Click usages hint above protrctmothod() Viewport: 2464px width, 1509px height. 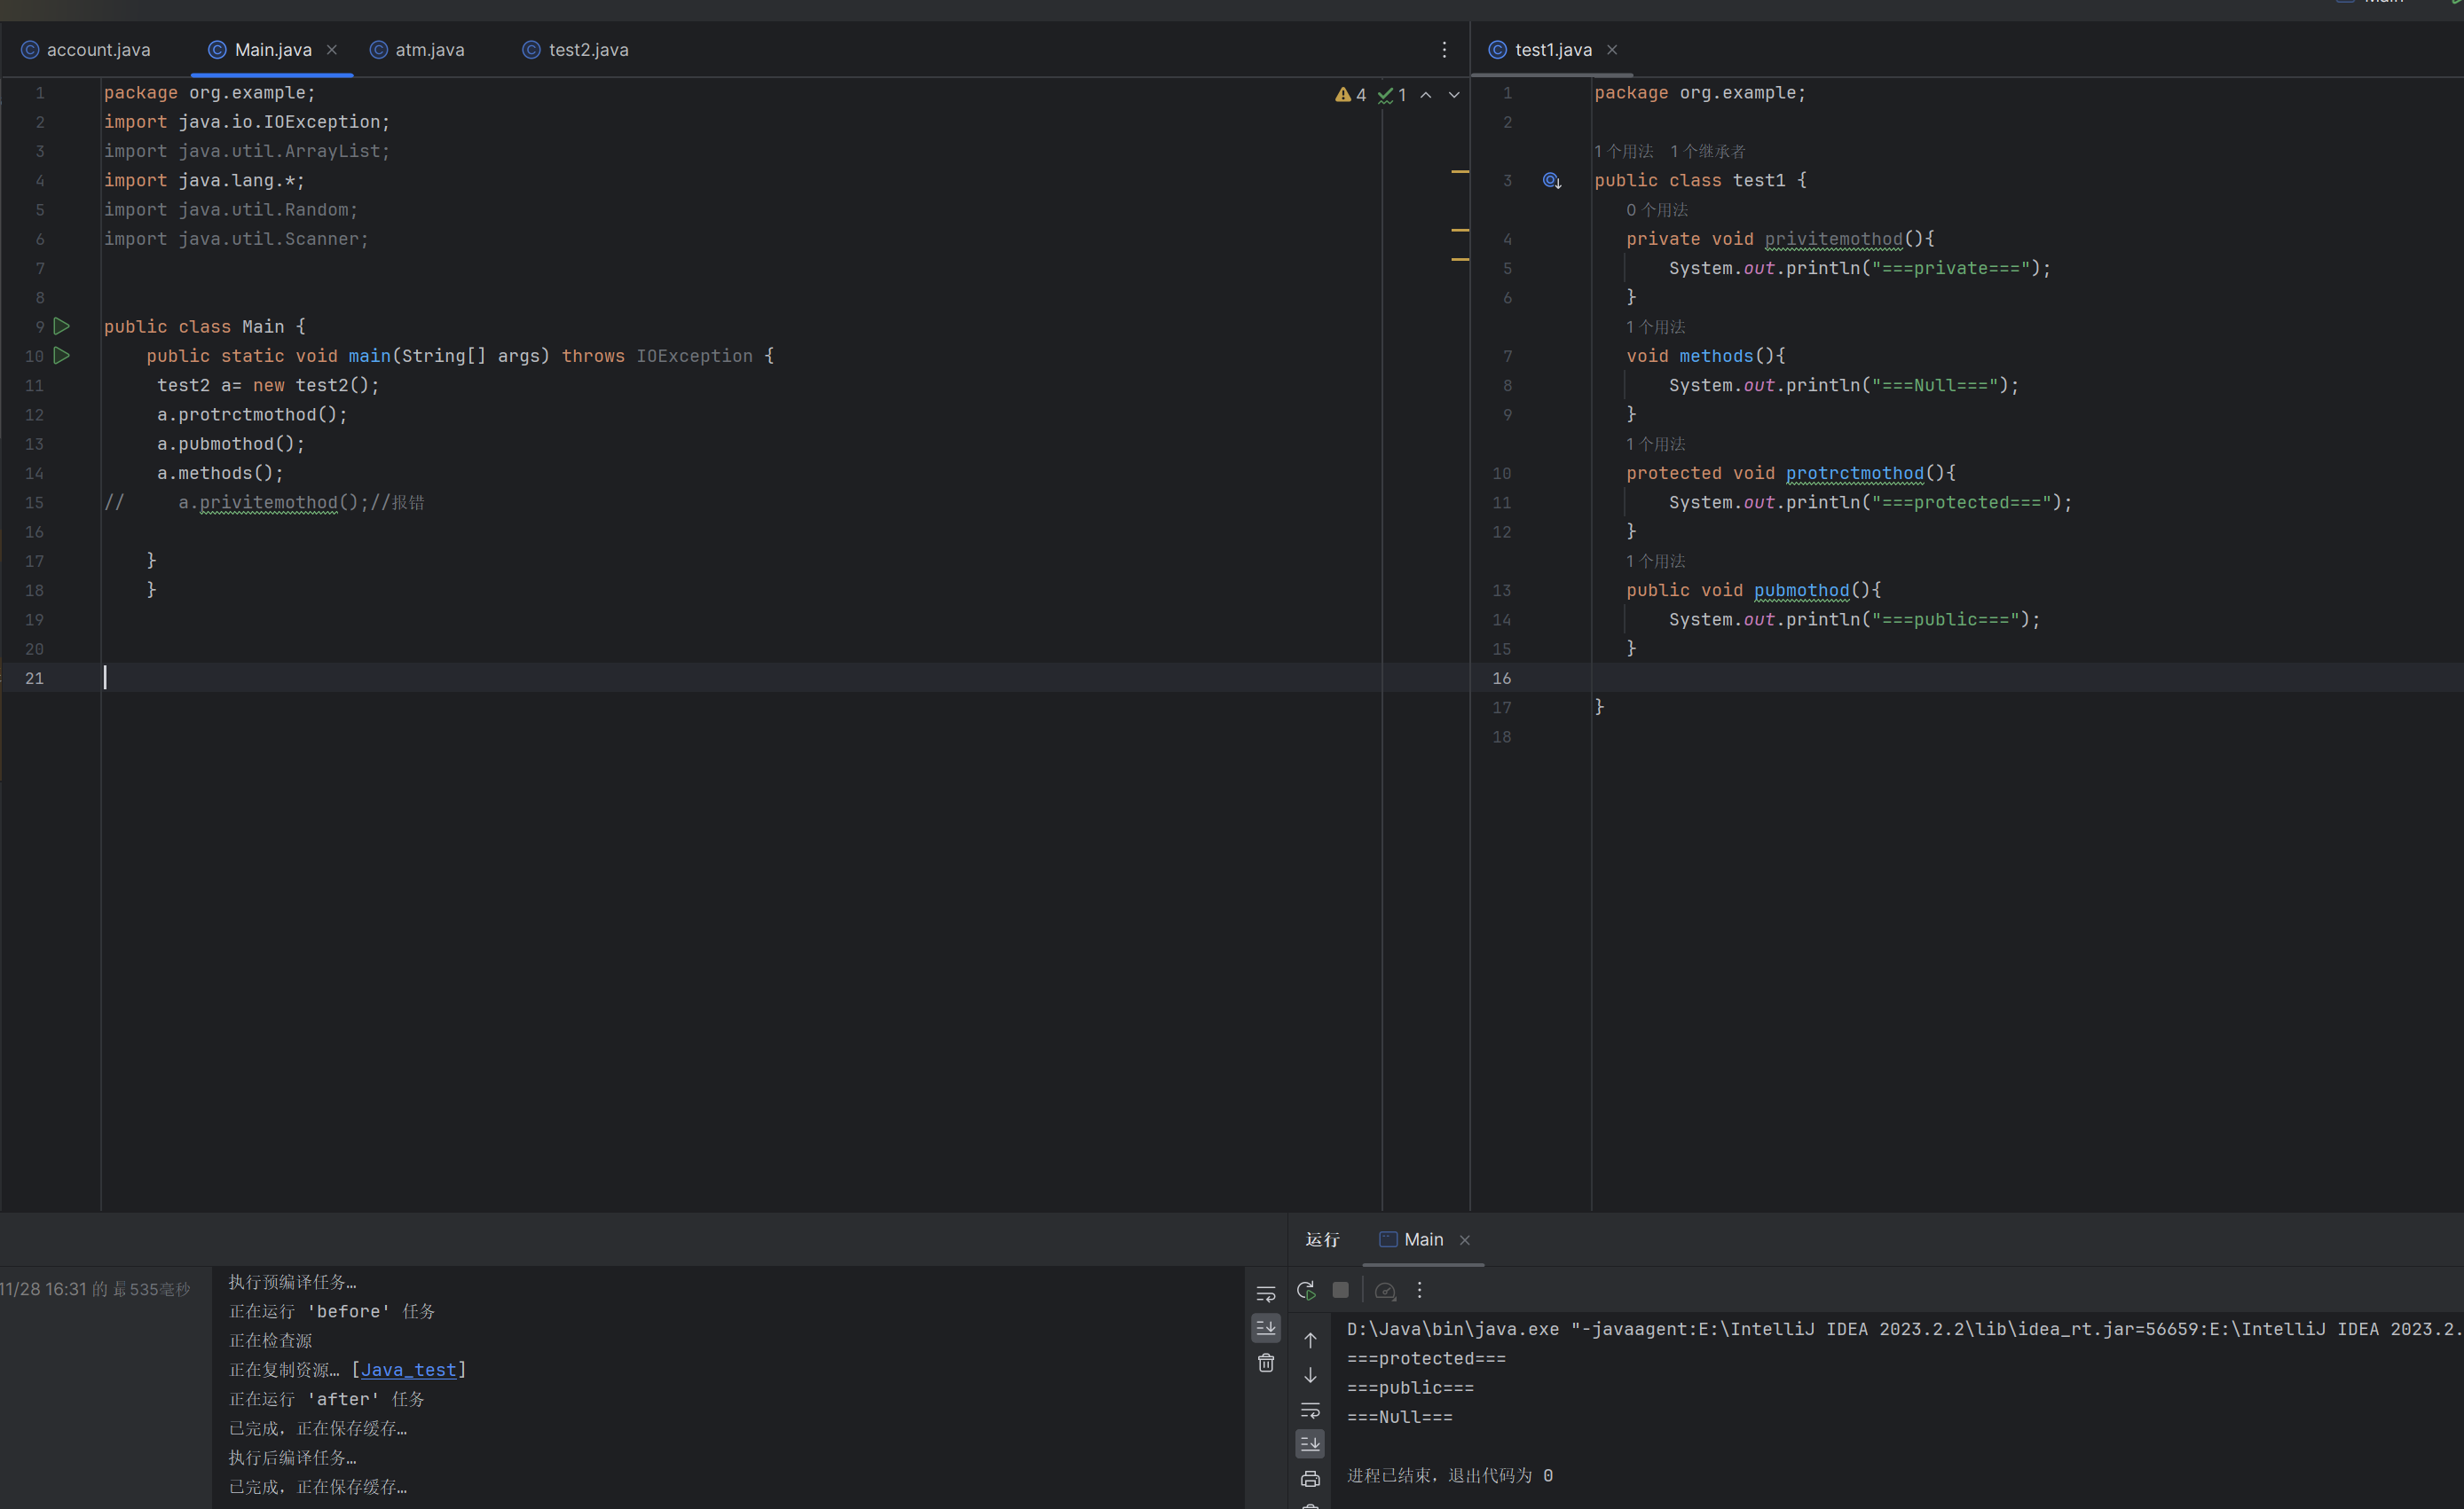tap(1656, 444)
